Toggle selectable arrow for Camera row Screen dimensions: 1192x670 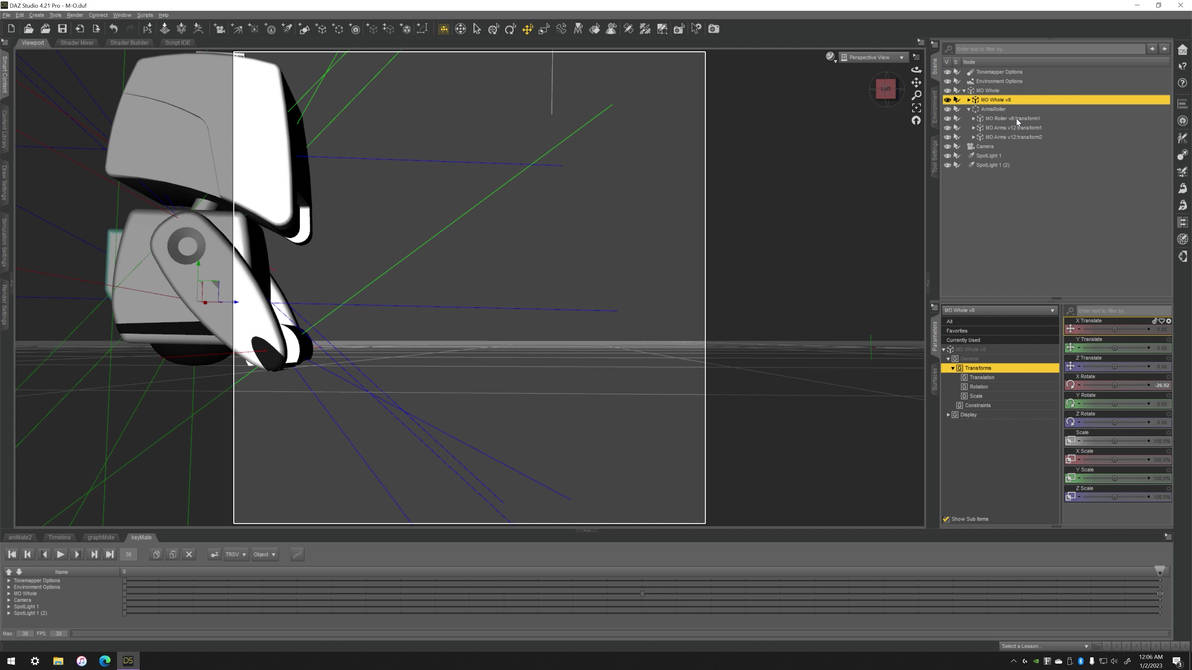coord(957,146)
